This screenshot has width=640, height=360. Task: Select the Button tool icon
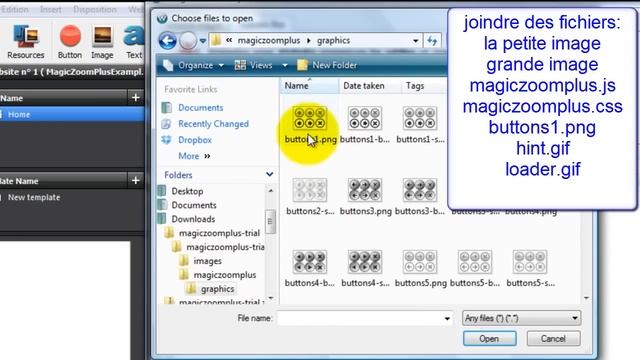click(70, 36)
